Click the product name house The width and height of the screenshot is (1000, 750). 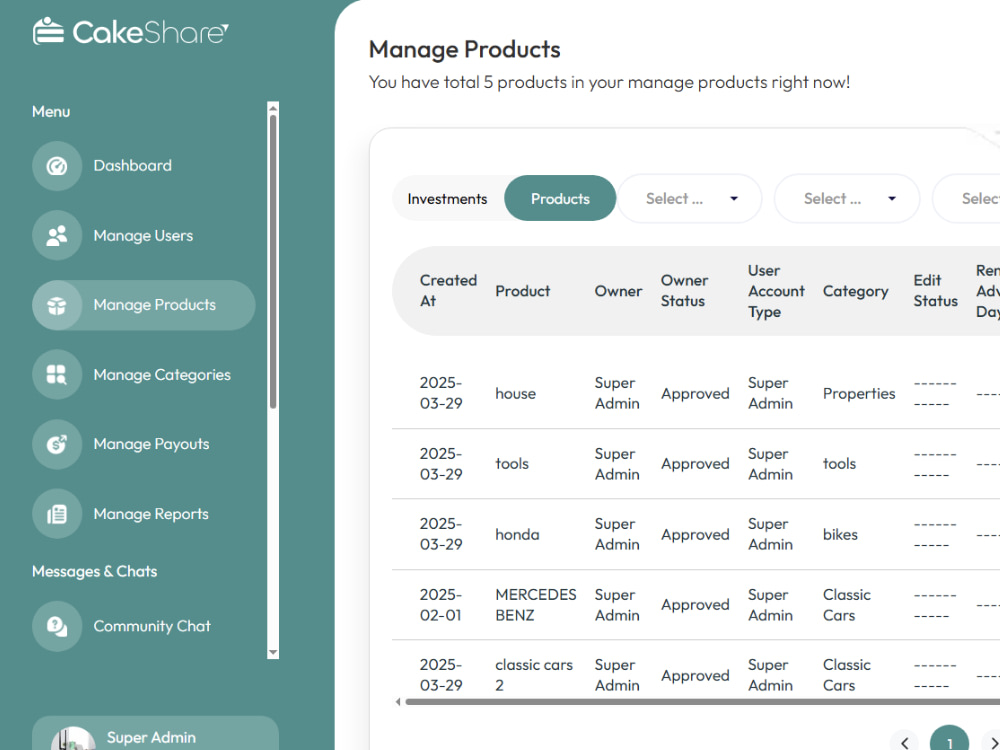(515, 393)
